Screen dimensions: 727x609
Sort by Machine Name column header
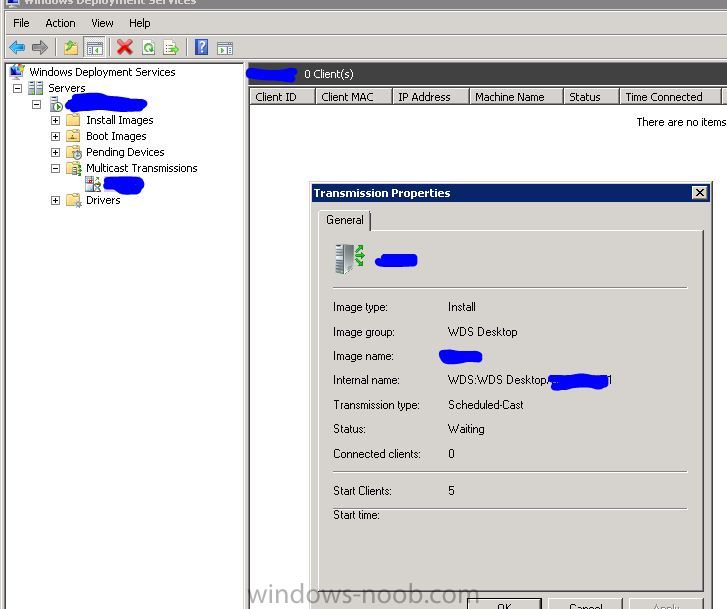point(516,97)
